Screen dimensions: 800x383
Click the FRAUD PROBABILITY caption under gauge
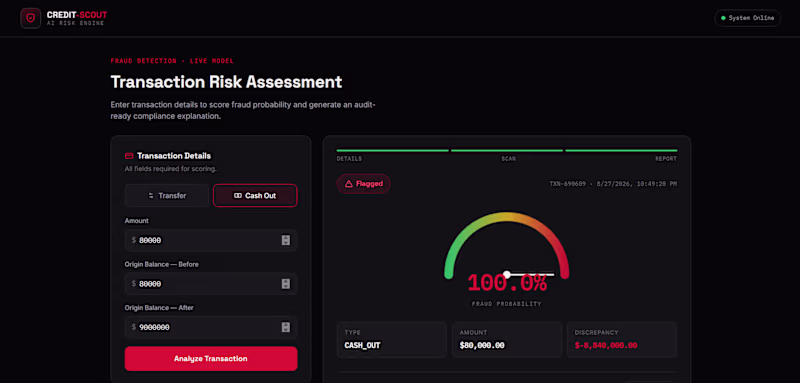507,304
